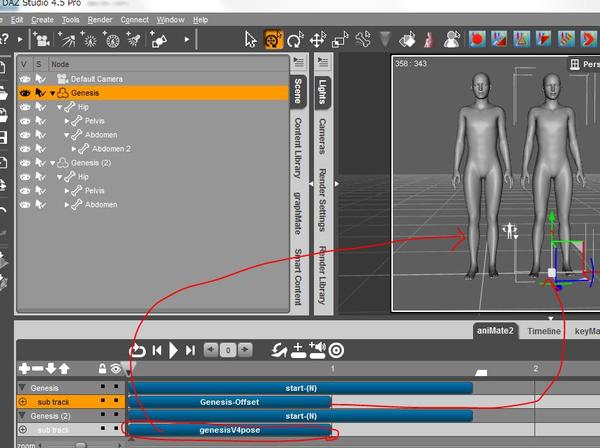Image resolution: width=600 pixels, height=448 pixels.
Task: Toggle selectability of Default Camera
Action: [x=40, y=79]
